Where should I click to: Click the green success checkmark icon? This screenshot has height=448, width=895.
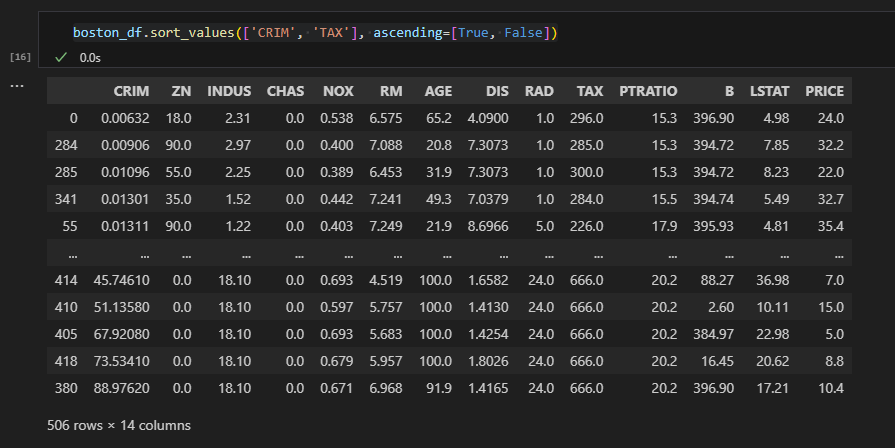pyautogui.click(x=61, y=57)
